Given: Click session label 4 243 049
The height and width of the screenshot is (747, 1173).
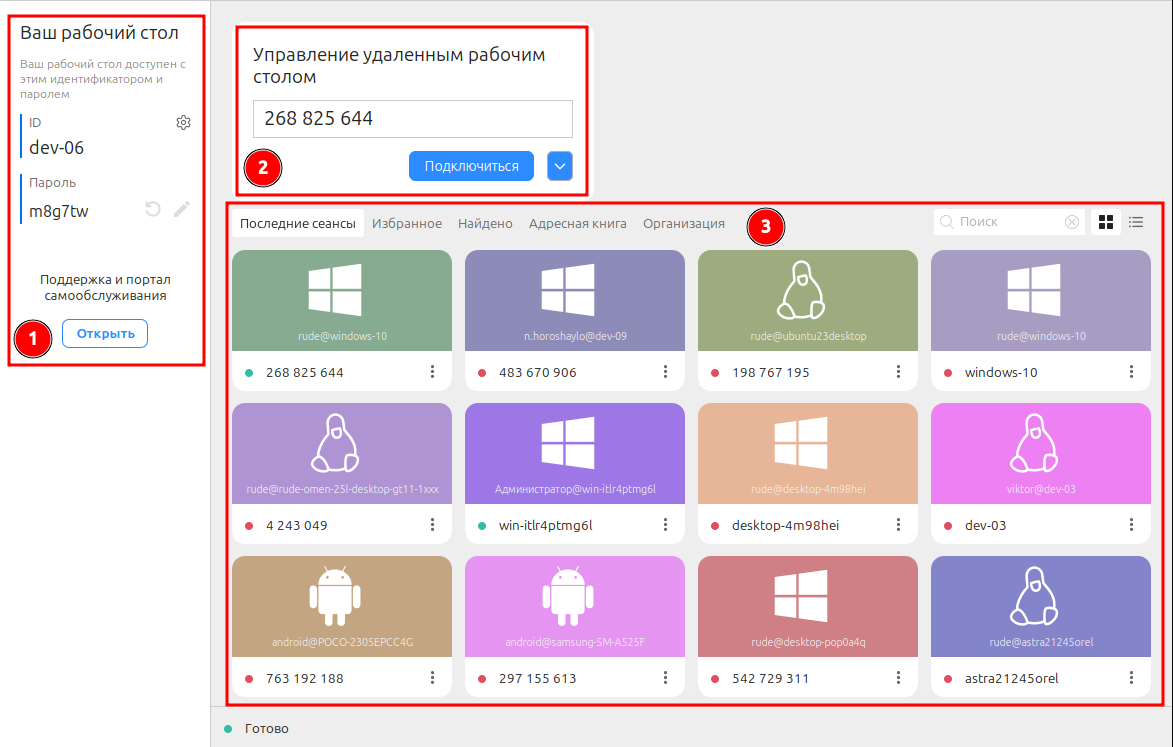Looking at the screenshot, I should pyautogui.click(x=296, y=526).
